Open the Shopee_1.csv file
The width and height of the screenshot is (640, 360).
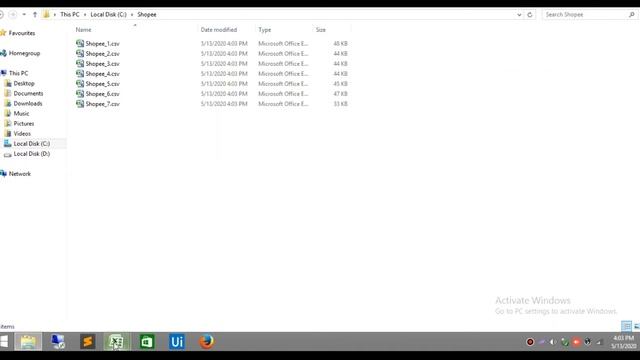coord(102,43)
